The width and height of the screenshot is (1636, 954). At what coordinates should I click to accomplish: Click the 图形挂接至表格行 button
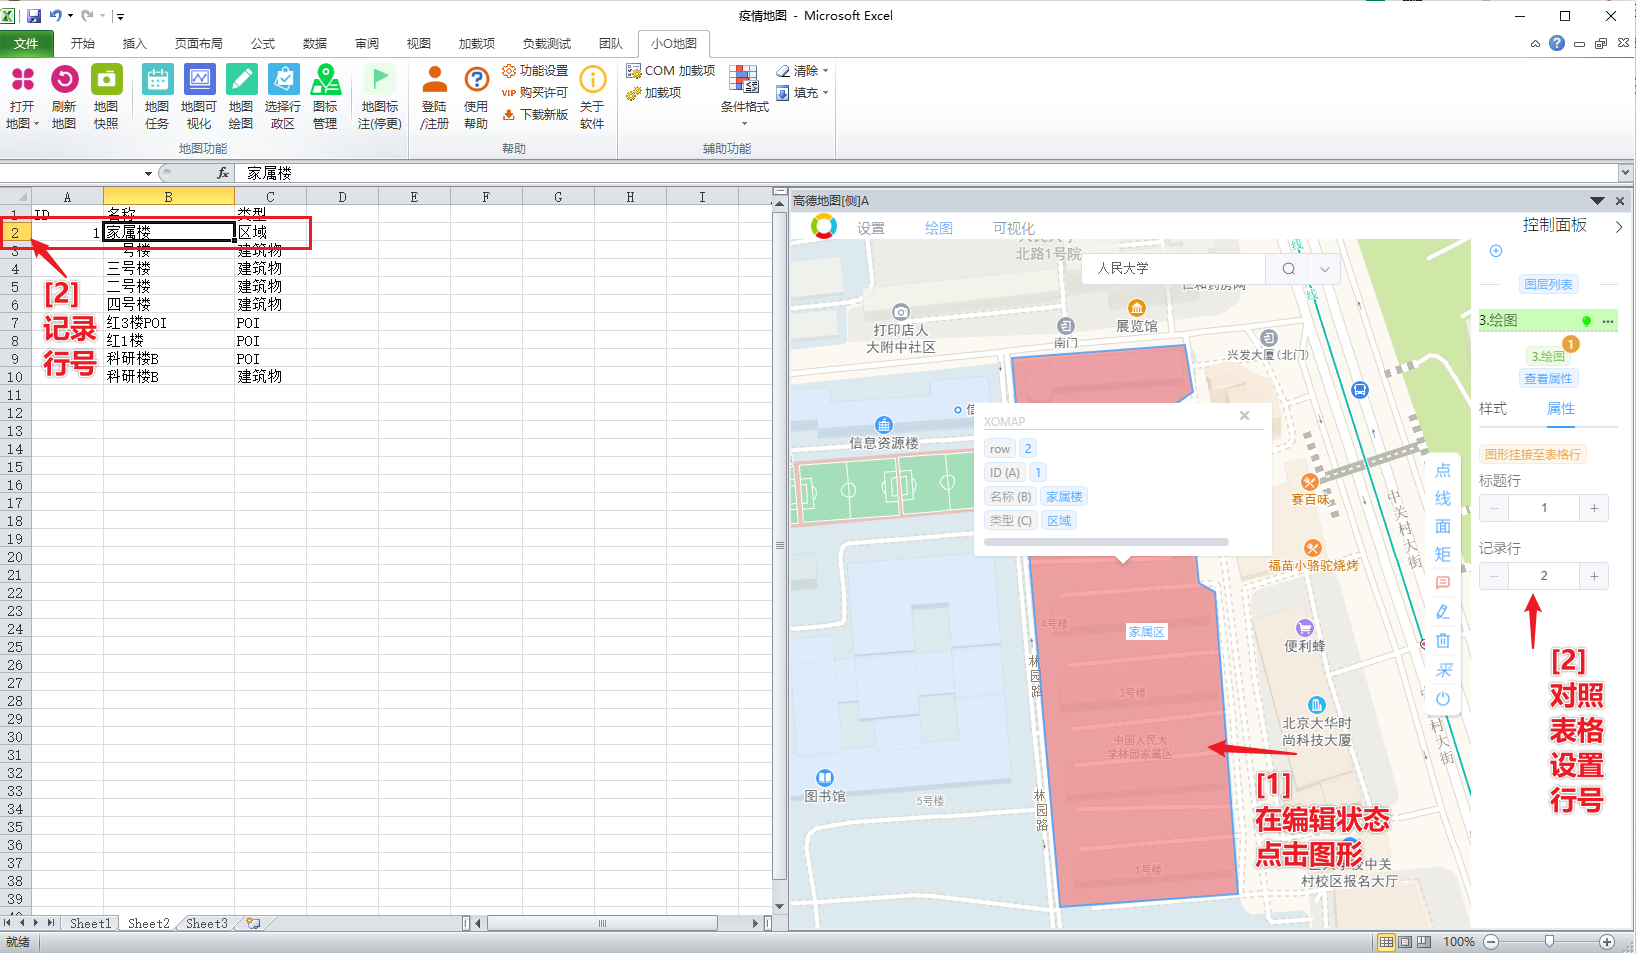[x=1533, y=454]
